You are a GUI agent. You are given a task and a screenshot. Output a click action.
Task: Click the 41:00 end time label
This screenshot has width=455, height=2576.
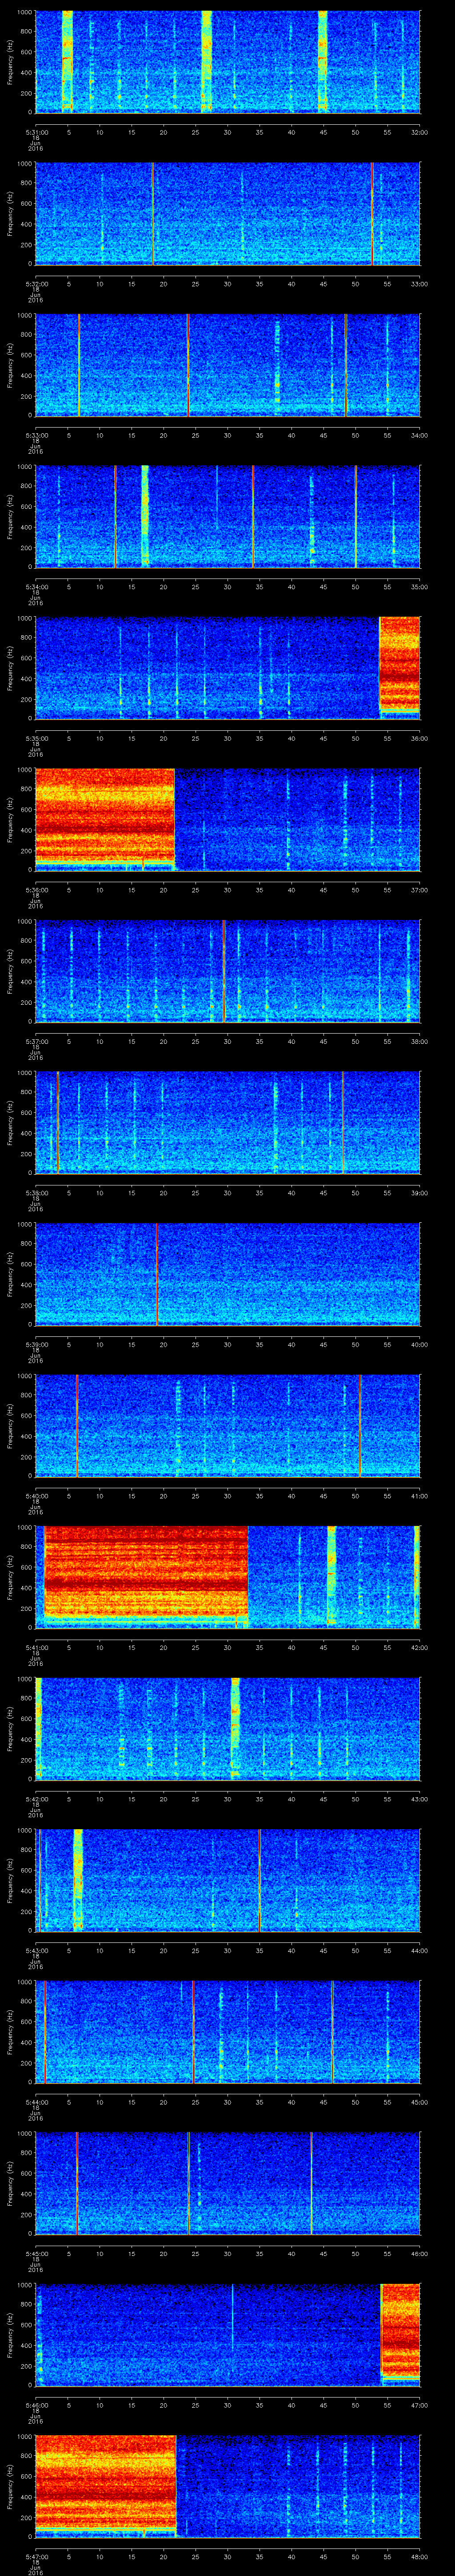419,1495
